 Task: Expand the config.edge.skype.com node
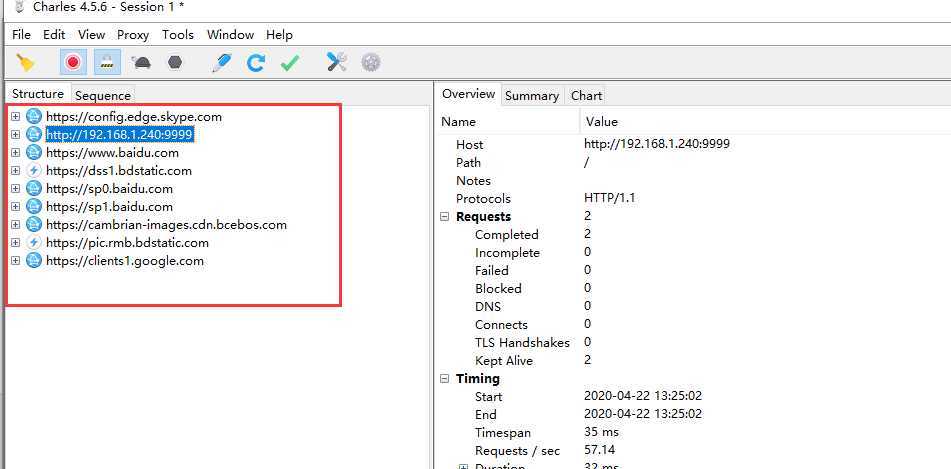coord(16,116)
